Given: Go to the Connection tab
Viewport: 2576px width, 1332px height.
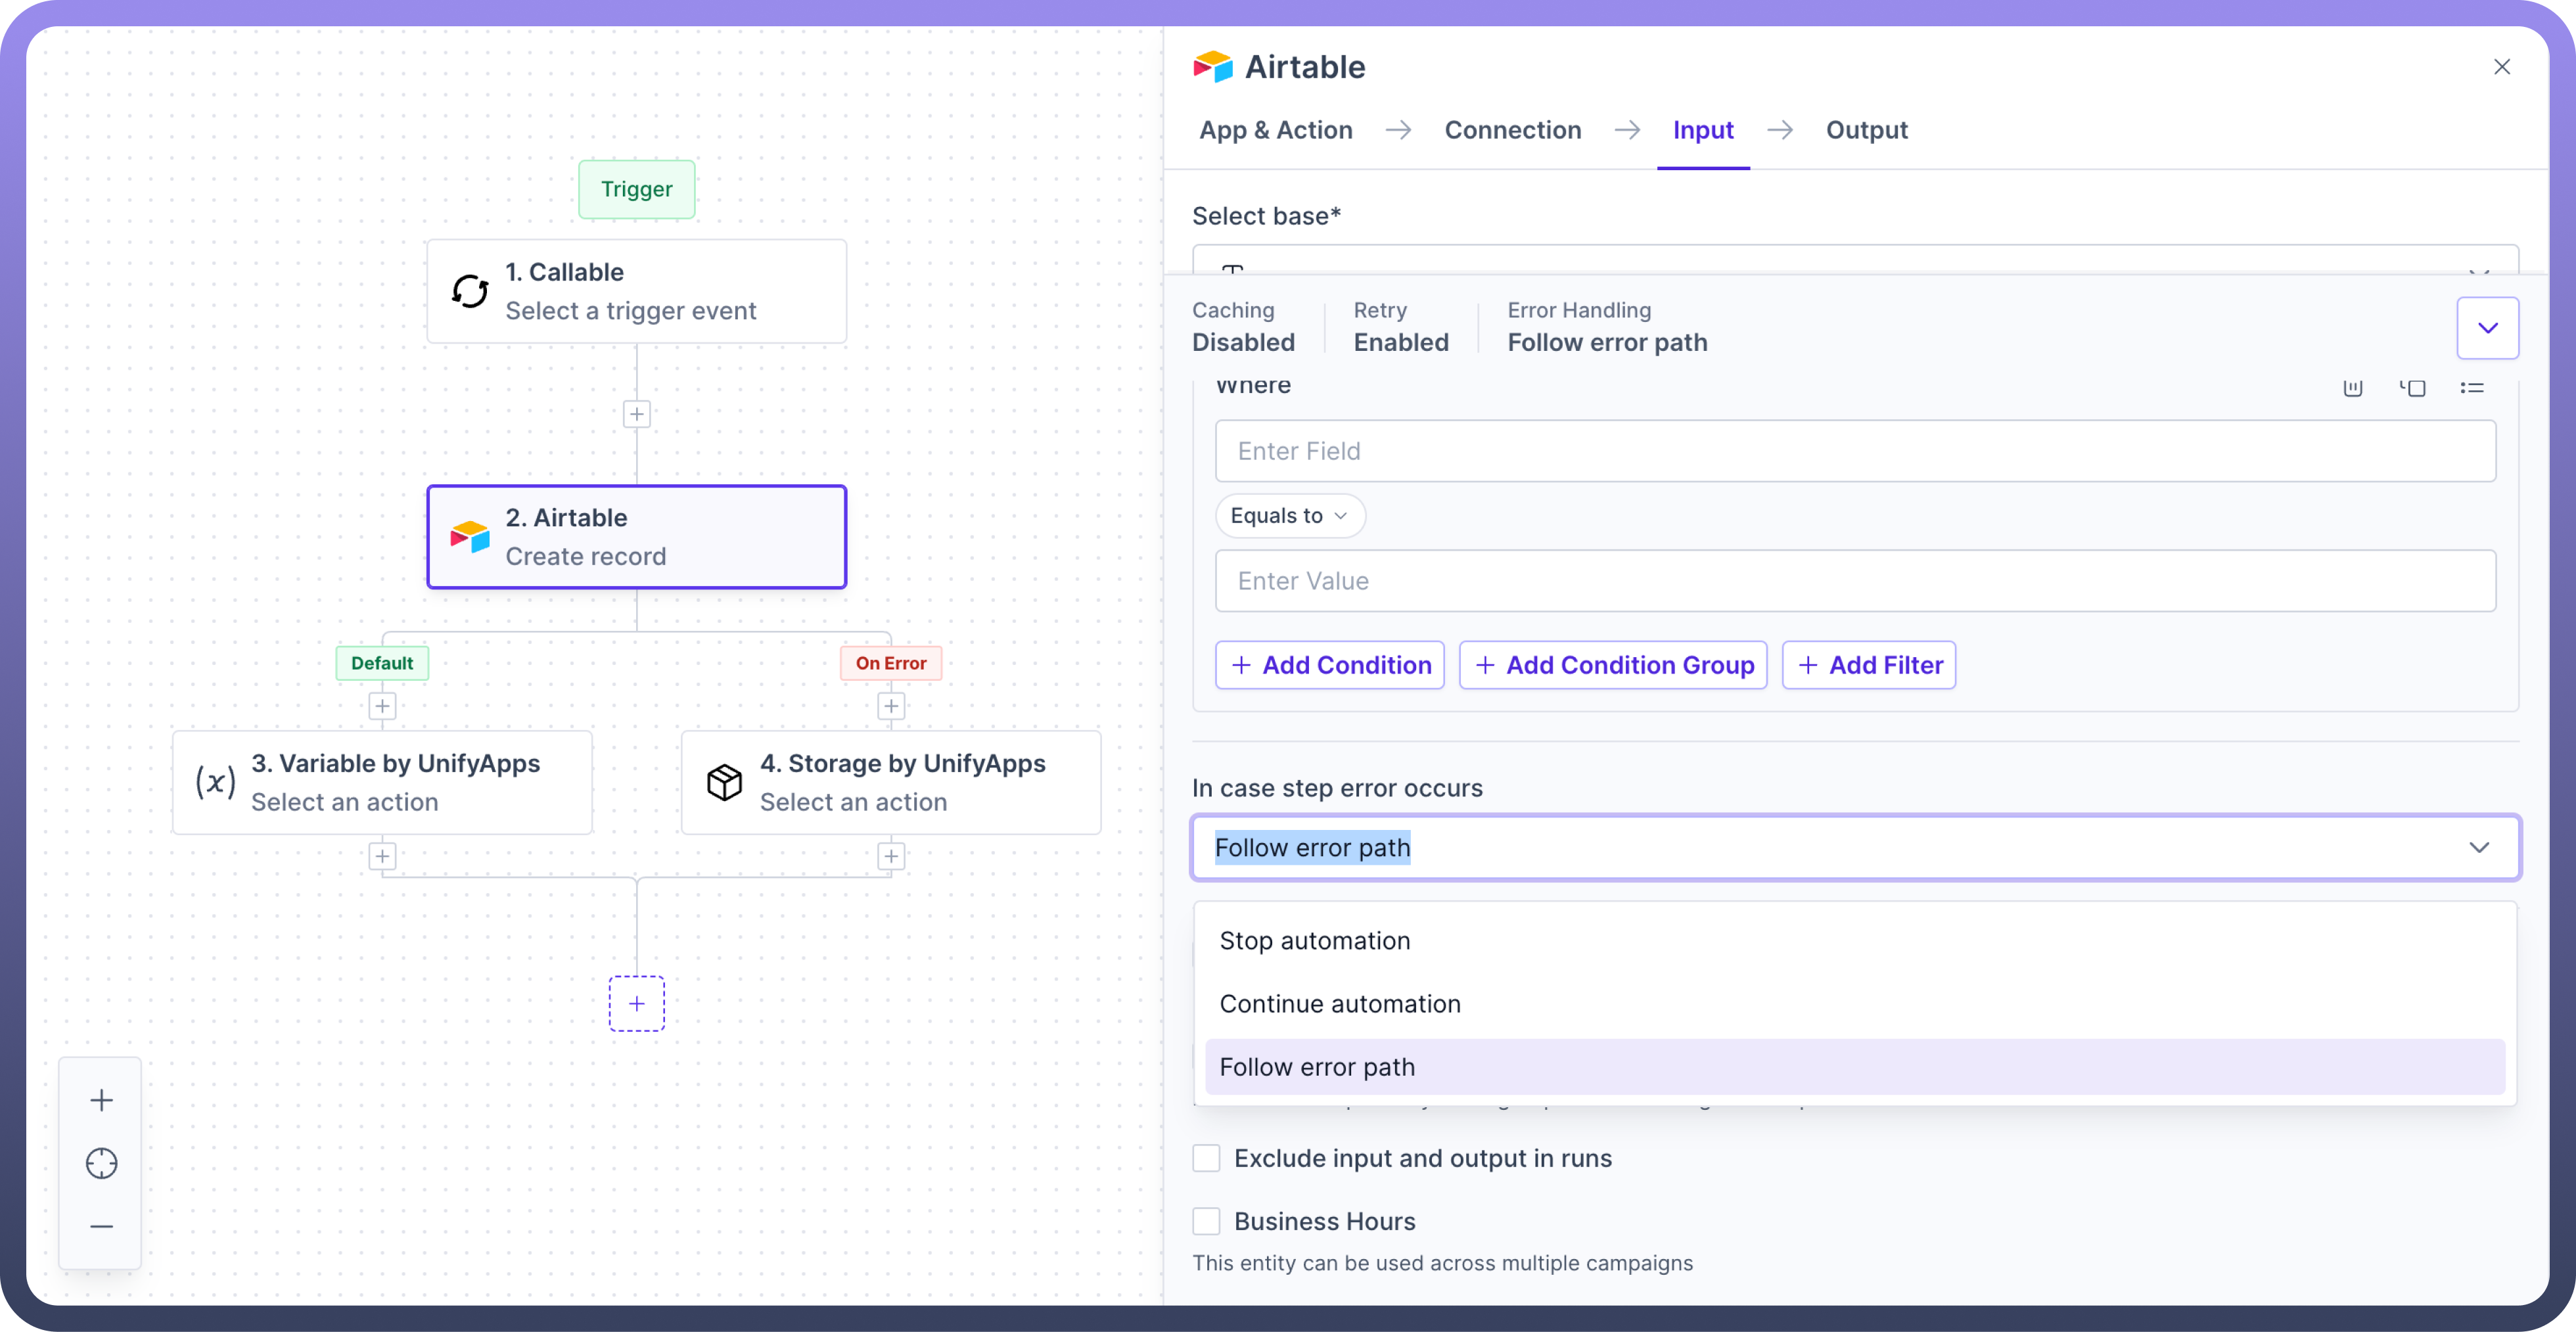Looking at the screenshot, I should click(x=1512, y=130).
